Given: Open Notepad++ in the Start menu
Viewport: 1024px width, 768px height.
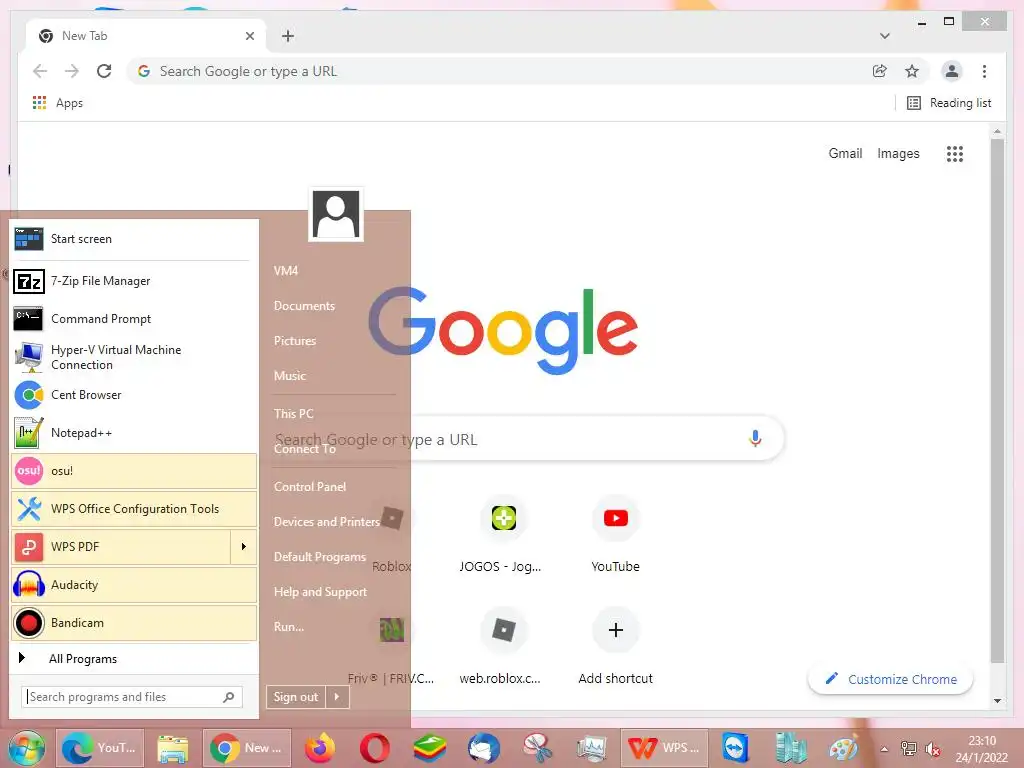Looking at the screenshot, I should pos(134,433).
